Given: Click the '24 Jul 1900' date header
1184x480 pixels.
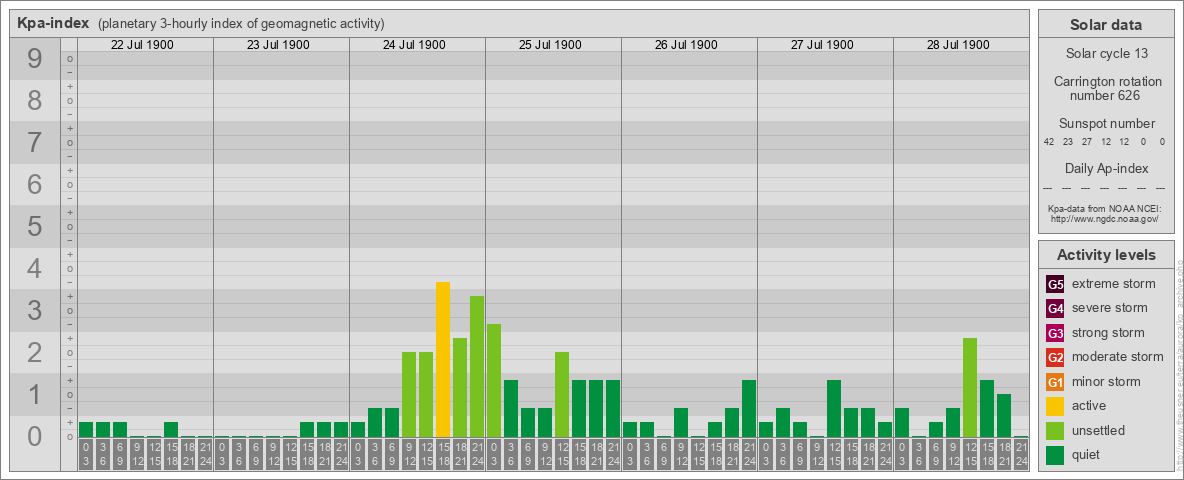Looking at the screenshot, I should (x=414, y=45).
